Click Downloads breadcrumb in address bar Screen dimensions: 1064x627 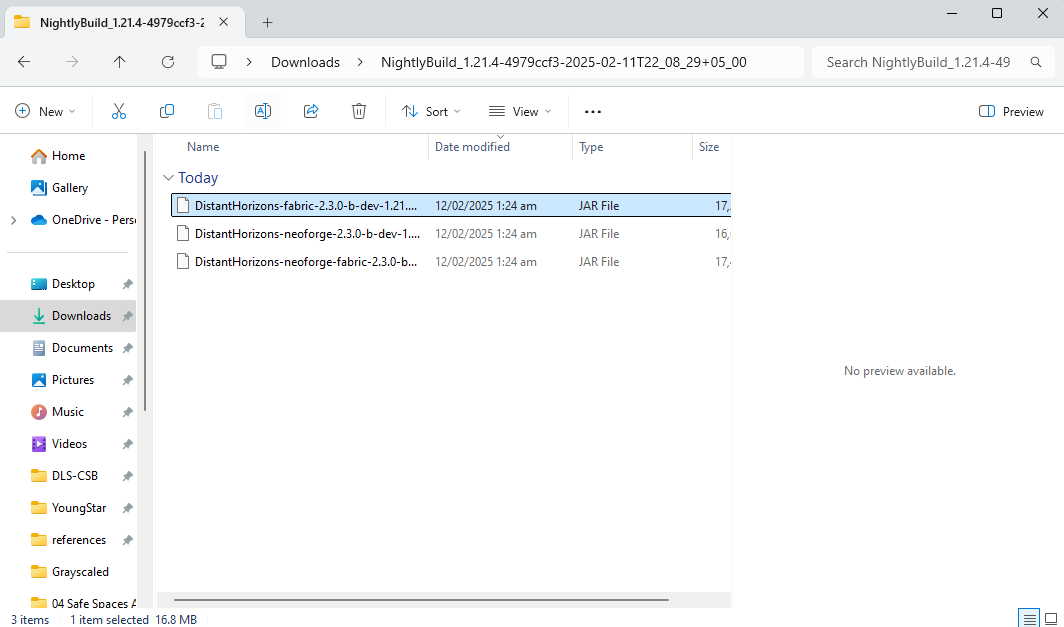305,62
